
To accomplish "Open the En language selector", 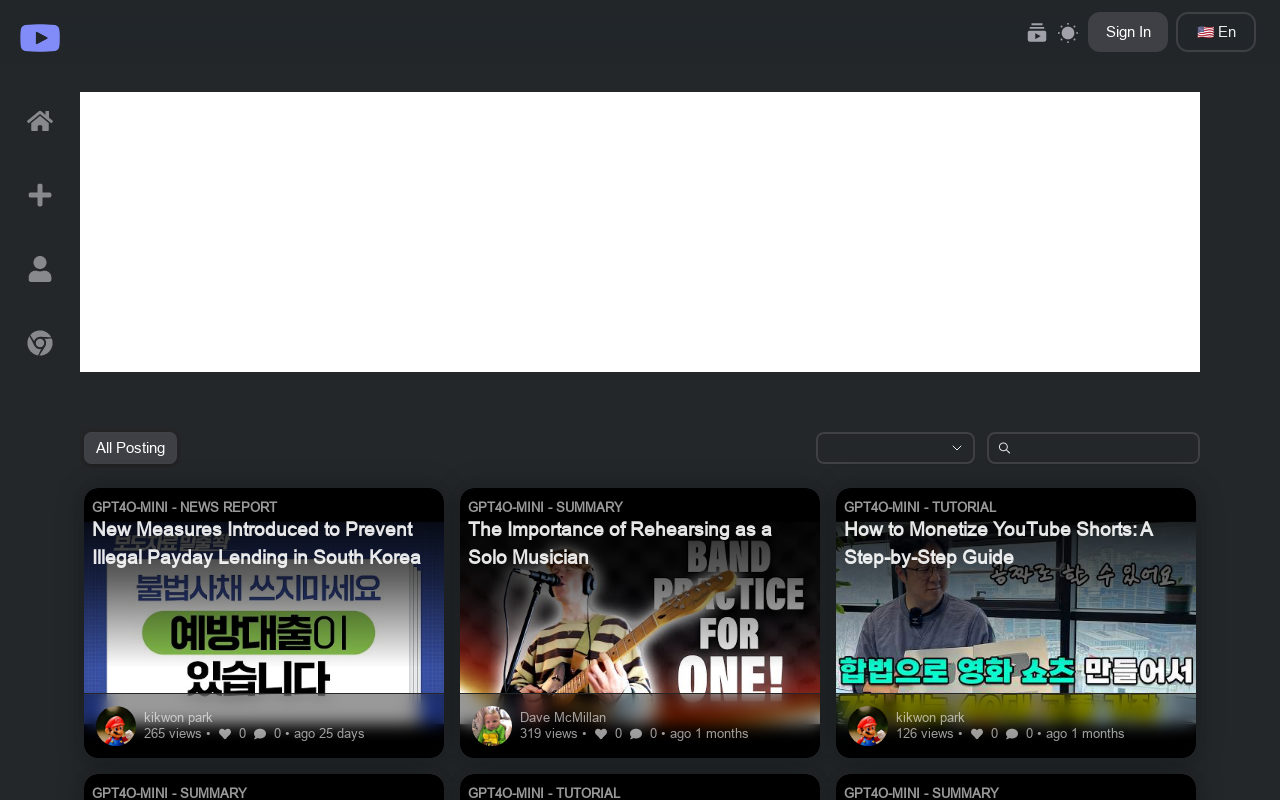I will [1216, 32].
